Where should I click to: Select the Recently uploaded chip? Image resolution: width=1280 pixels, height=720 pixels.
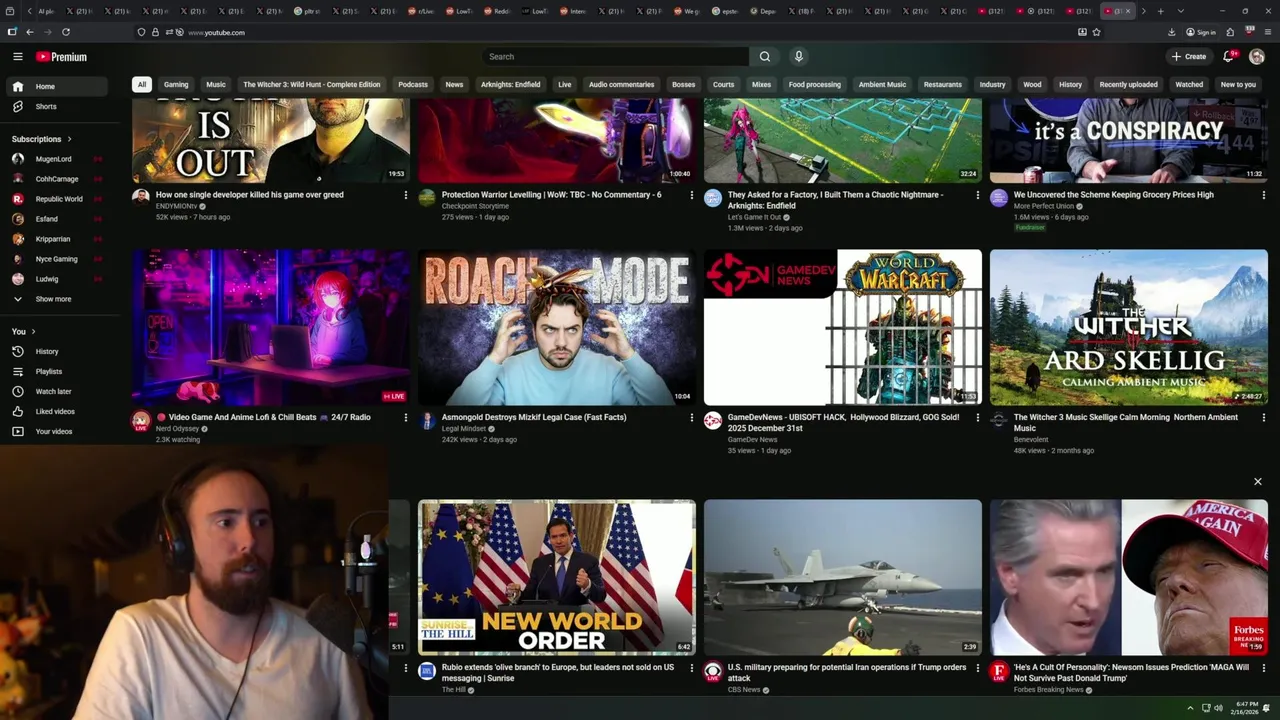click(1128, 85)
